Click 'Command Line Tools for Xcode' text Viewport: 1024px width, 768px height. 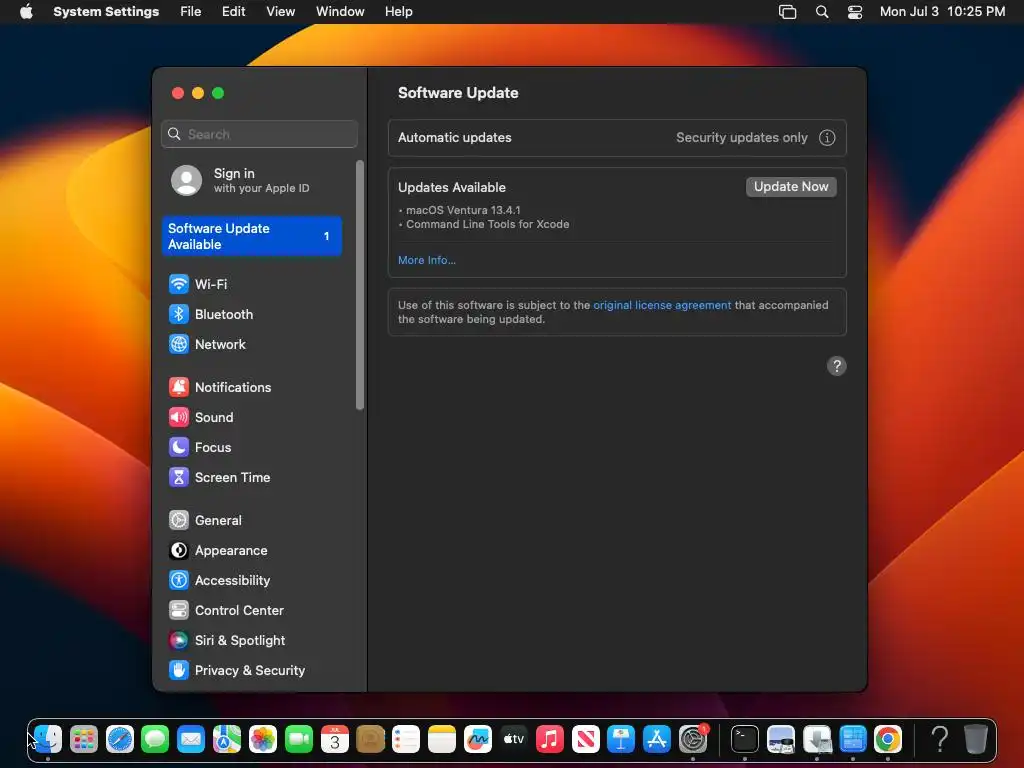coord(487,224)
